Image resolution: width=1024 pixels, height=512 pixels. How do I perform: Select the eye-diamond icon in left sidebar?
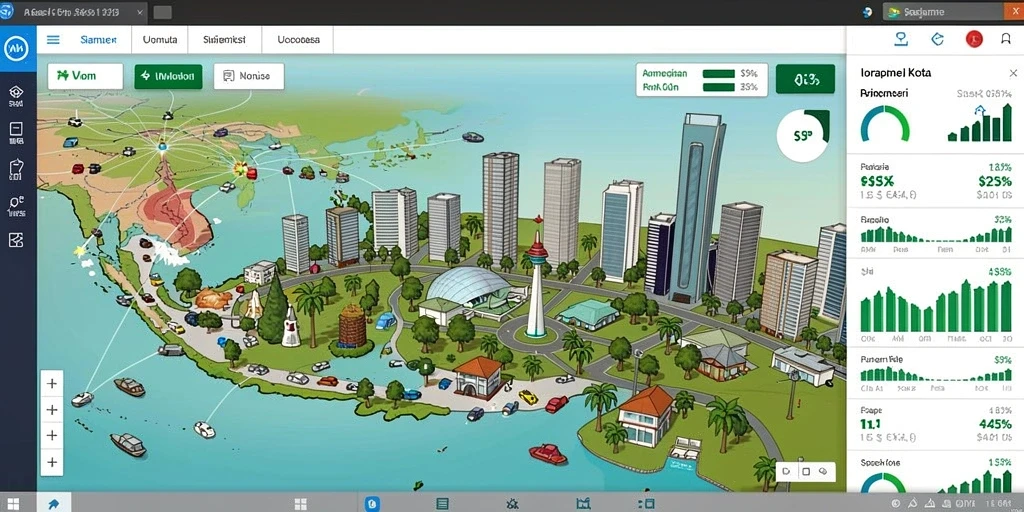pyautogui.click(x=16, y=95)
